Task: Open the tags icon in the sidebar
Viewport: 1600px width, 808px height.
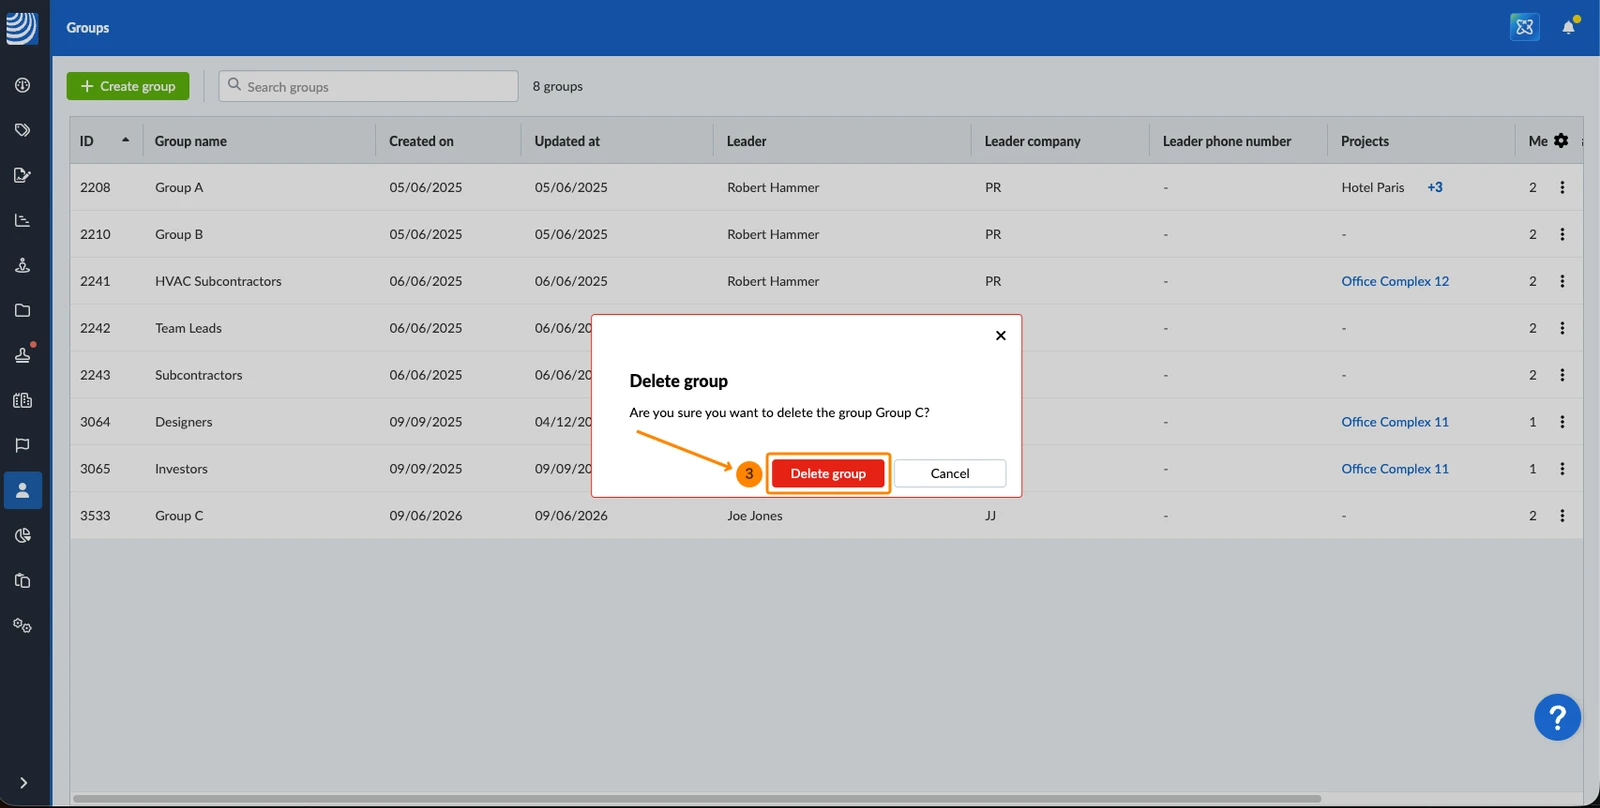Action: coord(22,130)
